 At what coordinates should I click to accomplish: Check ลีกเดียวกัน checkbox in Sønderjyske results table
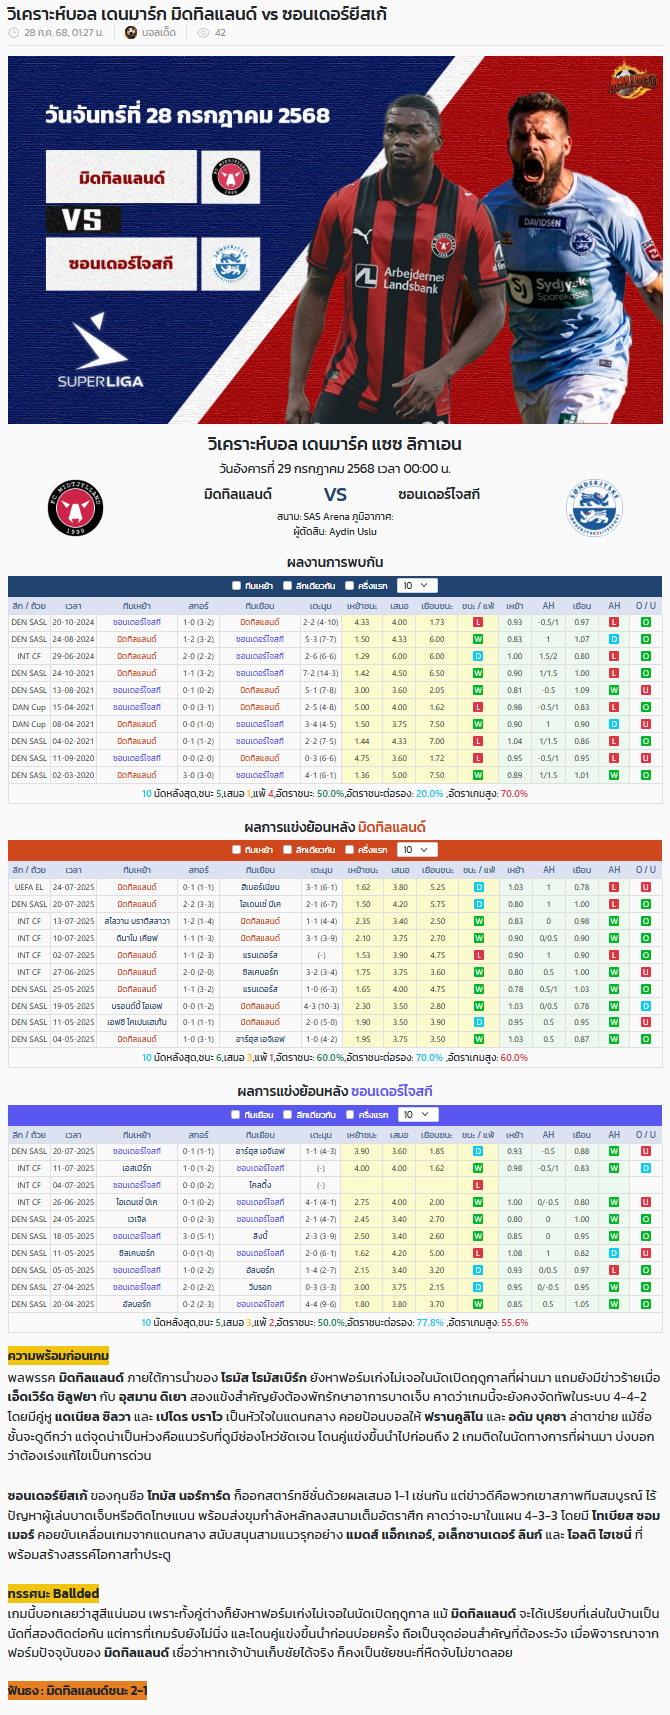click(287, 1114)
